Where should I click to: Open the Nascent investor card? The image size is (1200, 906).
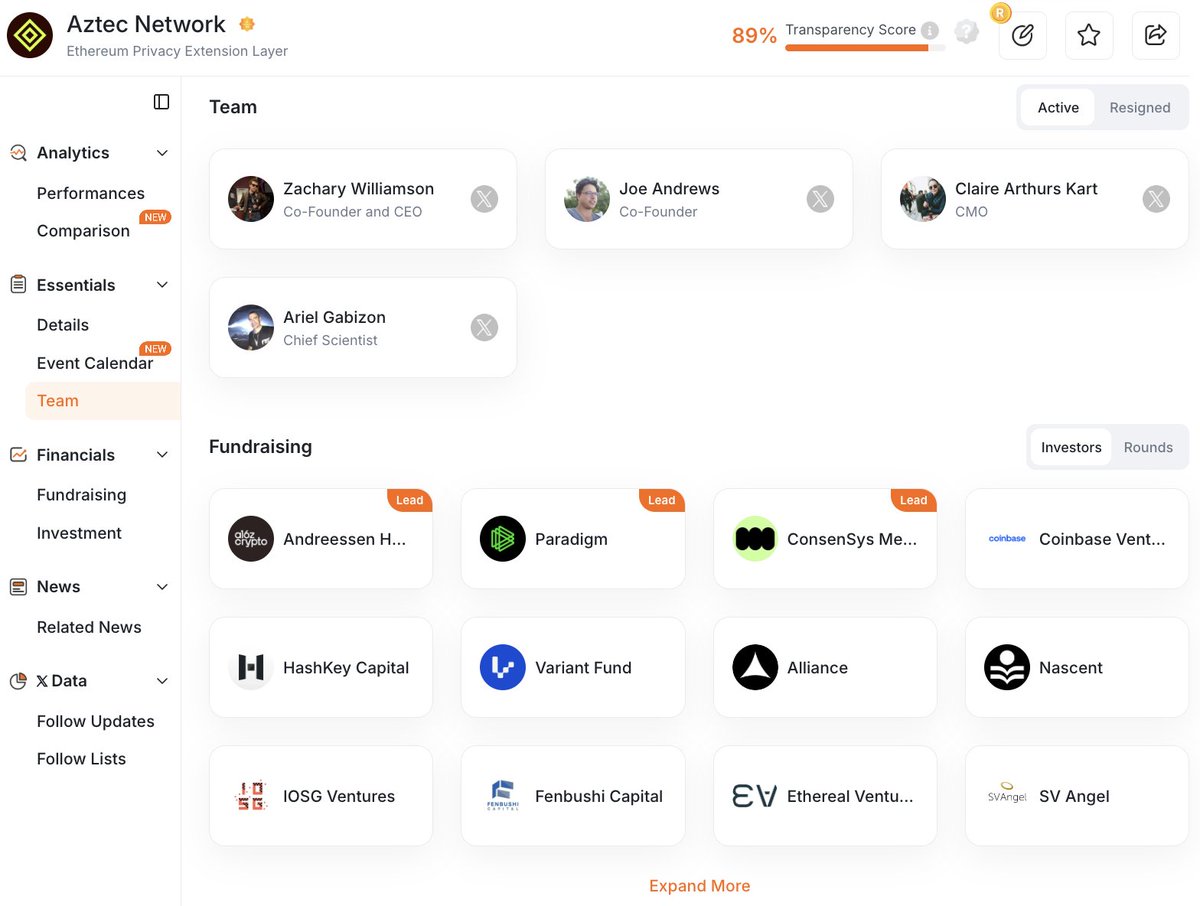point(1077,667)
